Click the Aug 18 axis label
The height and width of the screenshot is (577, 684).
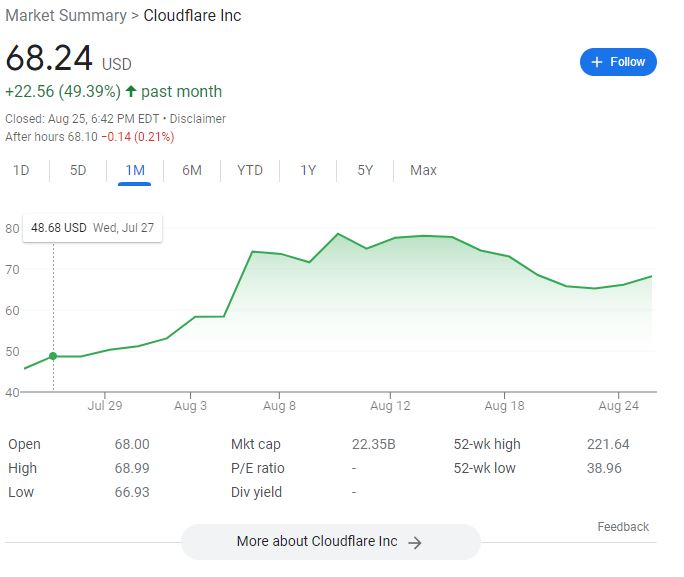[x=504, y=406]
